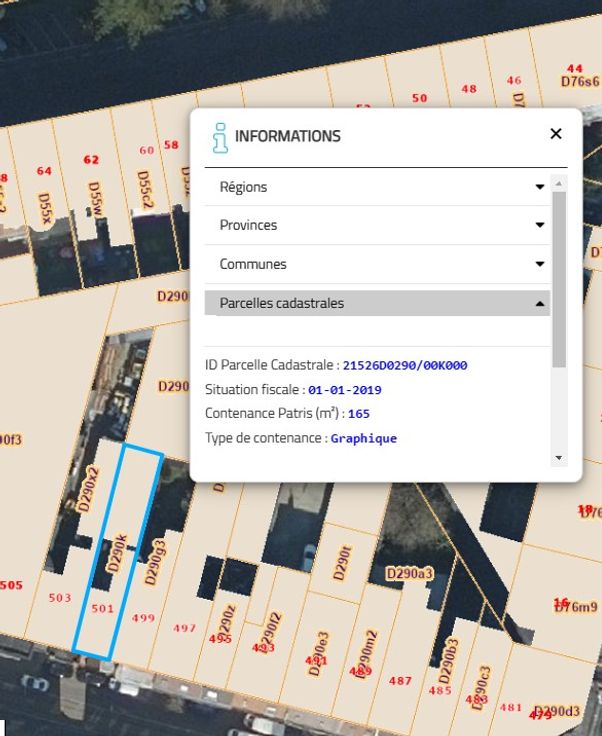Click parcel ID 21526D0290/00K000 value
The height and width of the screenshot is (736, 602).
pyautogui.click(x=405, y=365)
